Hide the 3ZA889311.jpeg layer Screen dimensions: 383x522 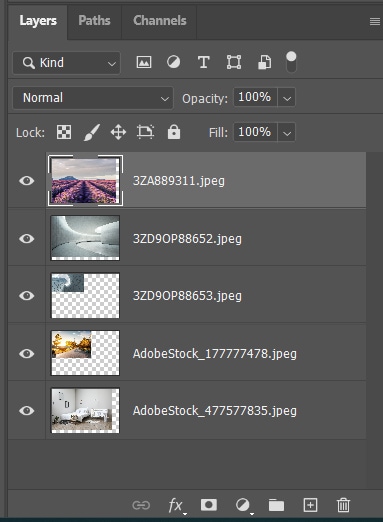coord(27,181)
